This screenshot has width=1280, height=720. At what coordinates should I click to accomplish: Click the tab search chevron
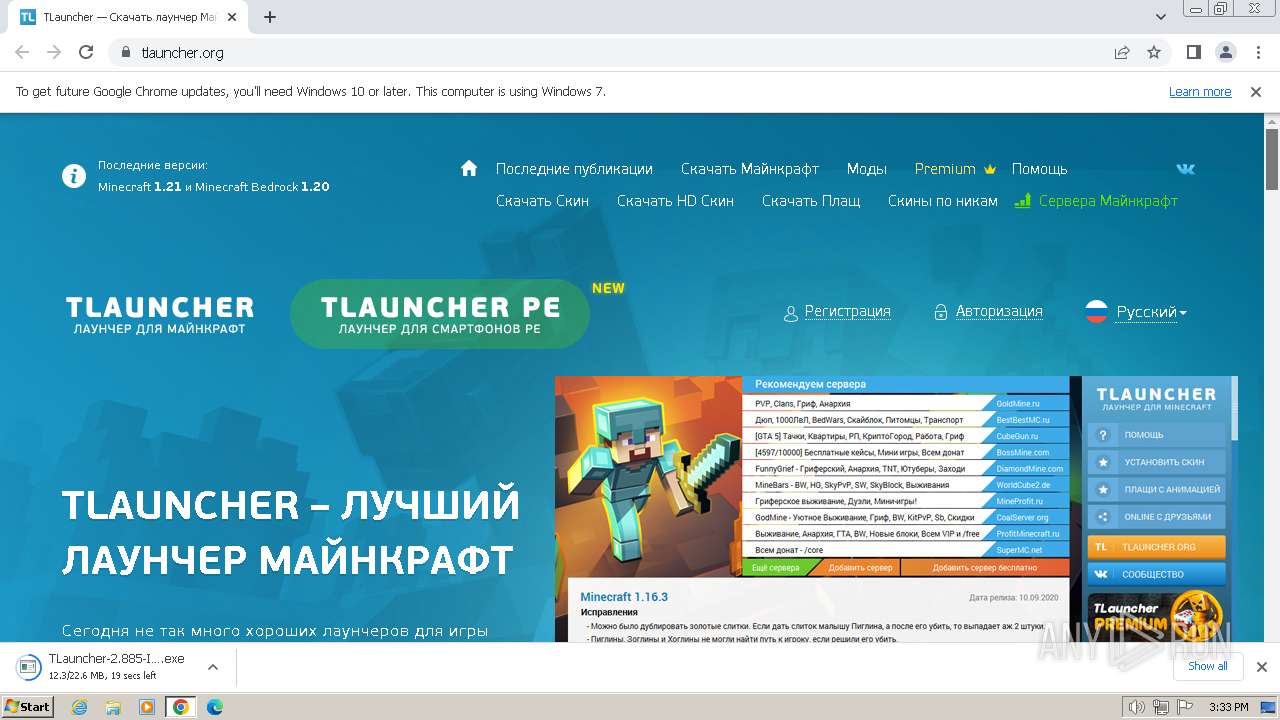[x=1161, y=17]
